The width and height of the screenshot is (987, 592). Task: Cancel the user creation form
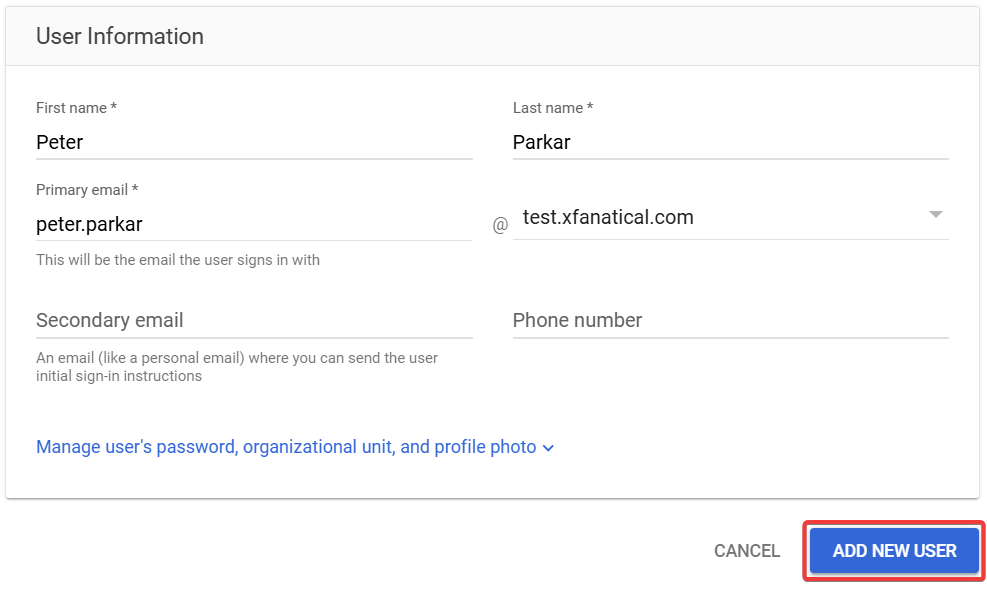[x=746, y=550]
